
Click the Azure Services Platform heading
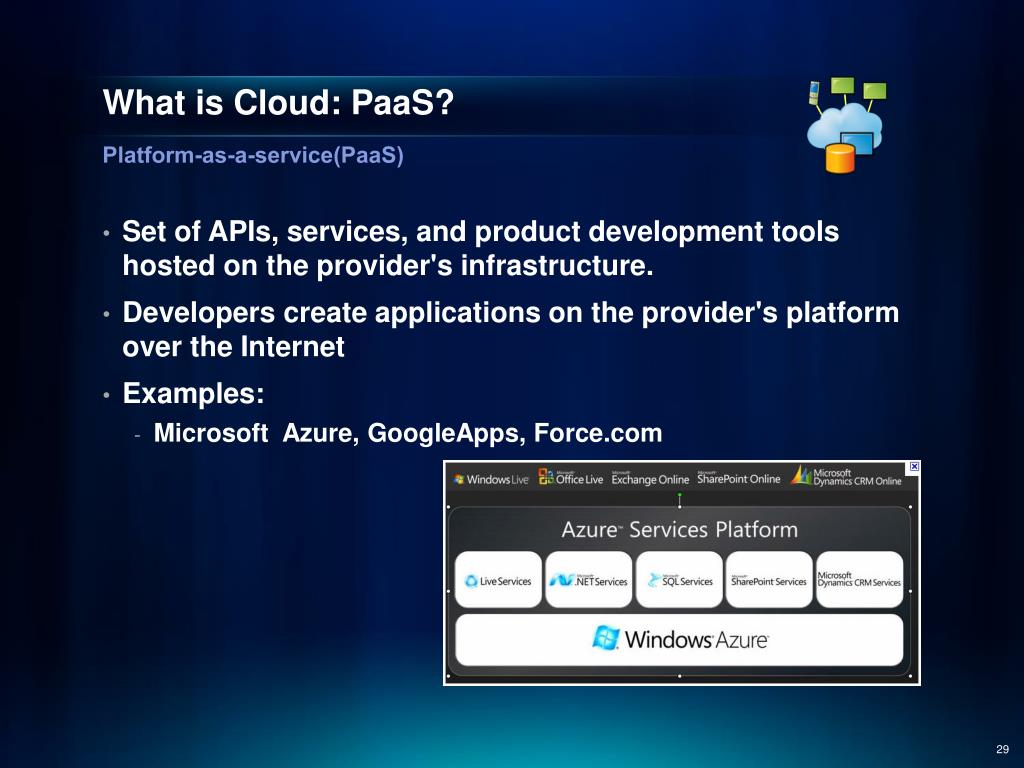pos(679,529)
